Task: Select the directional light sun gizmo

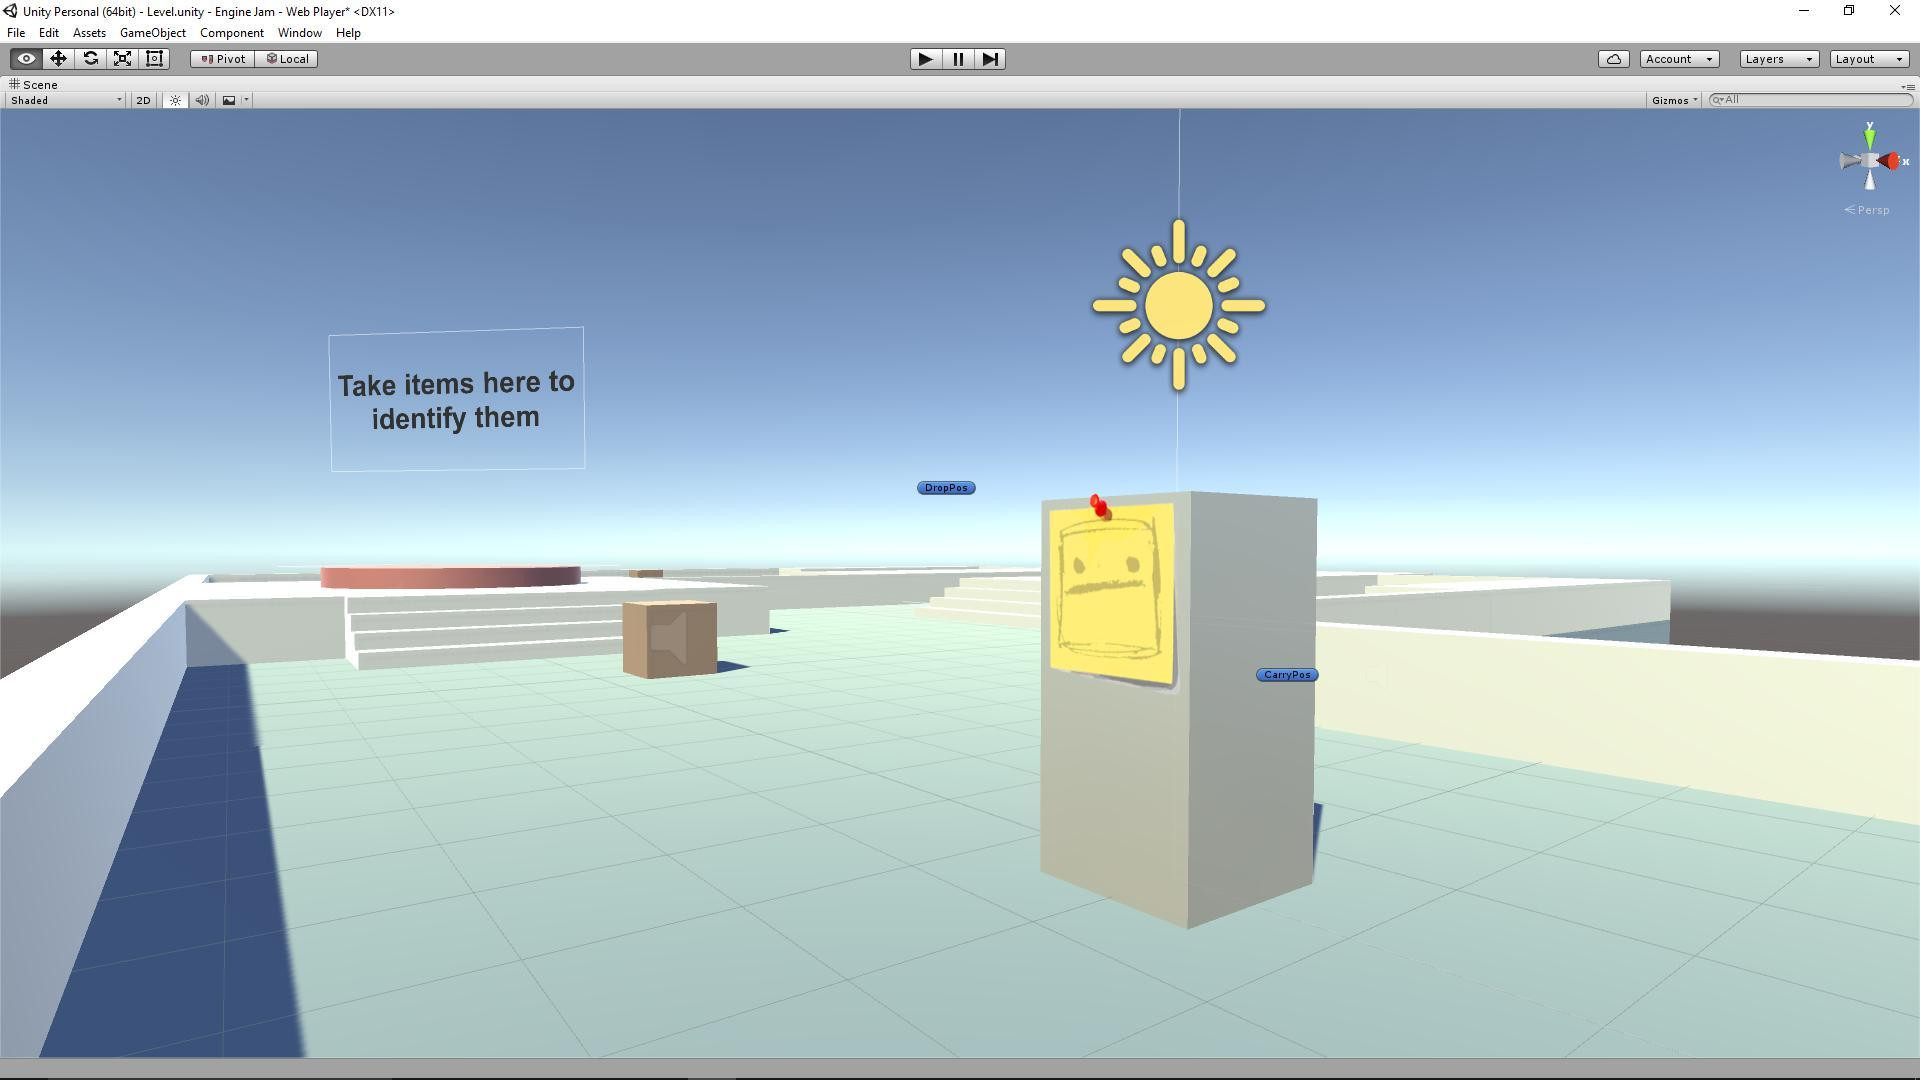Action: coord(1179,306)
